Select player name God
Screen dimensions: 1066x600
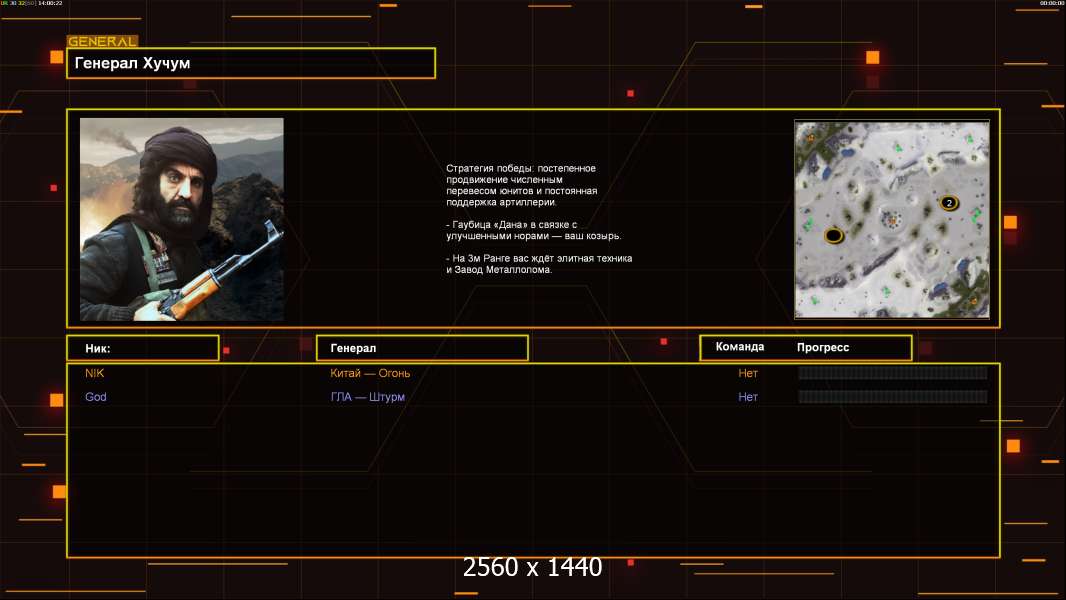click(96, 397)
